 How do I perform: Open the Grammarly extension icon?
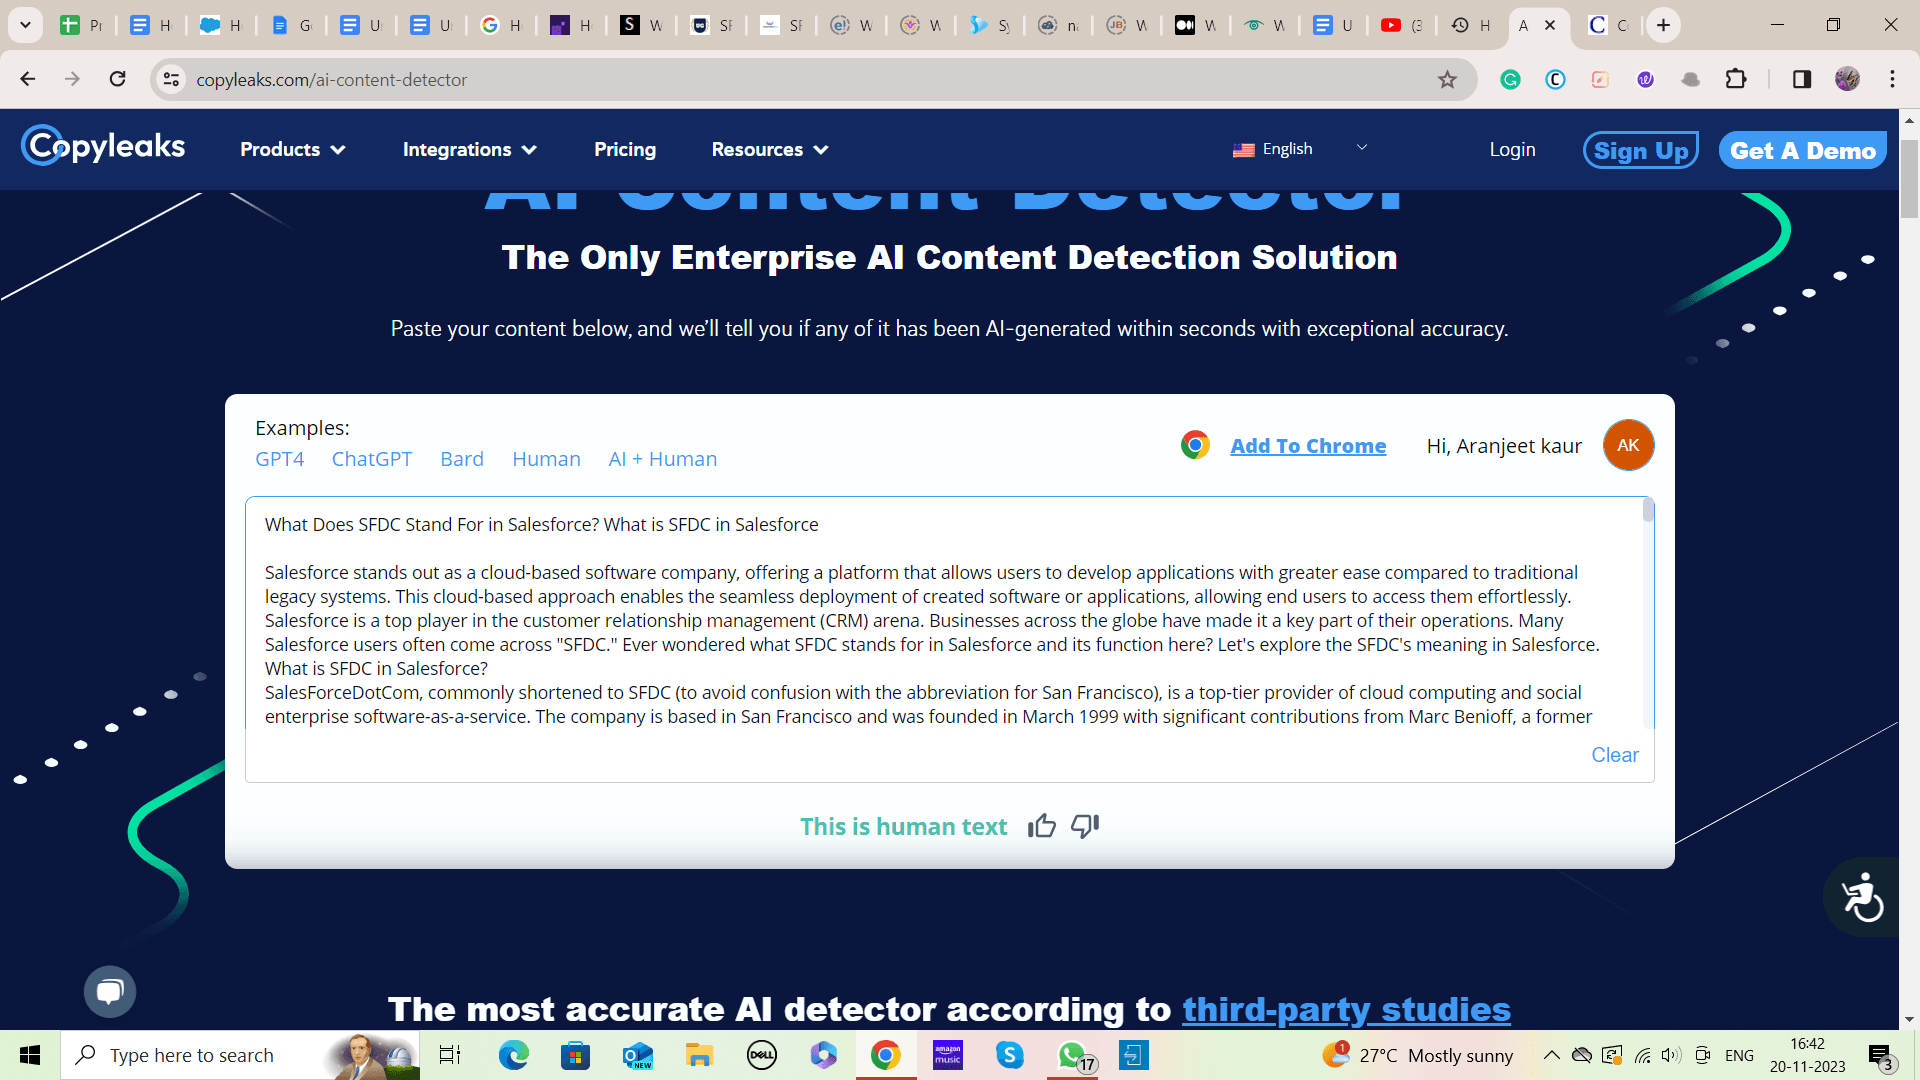tap(1510, 79)
